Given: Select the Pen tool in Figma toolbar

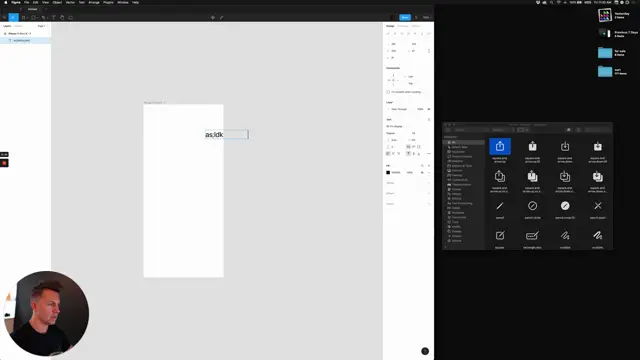Looking at the screenshot, I should pyautogui.click(x=44, y=18).
